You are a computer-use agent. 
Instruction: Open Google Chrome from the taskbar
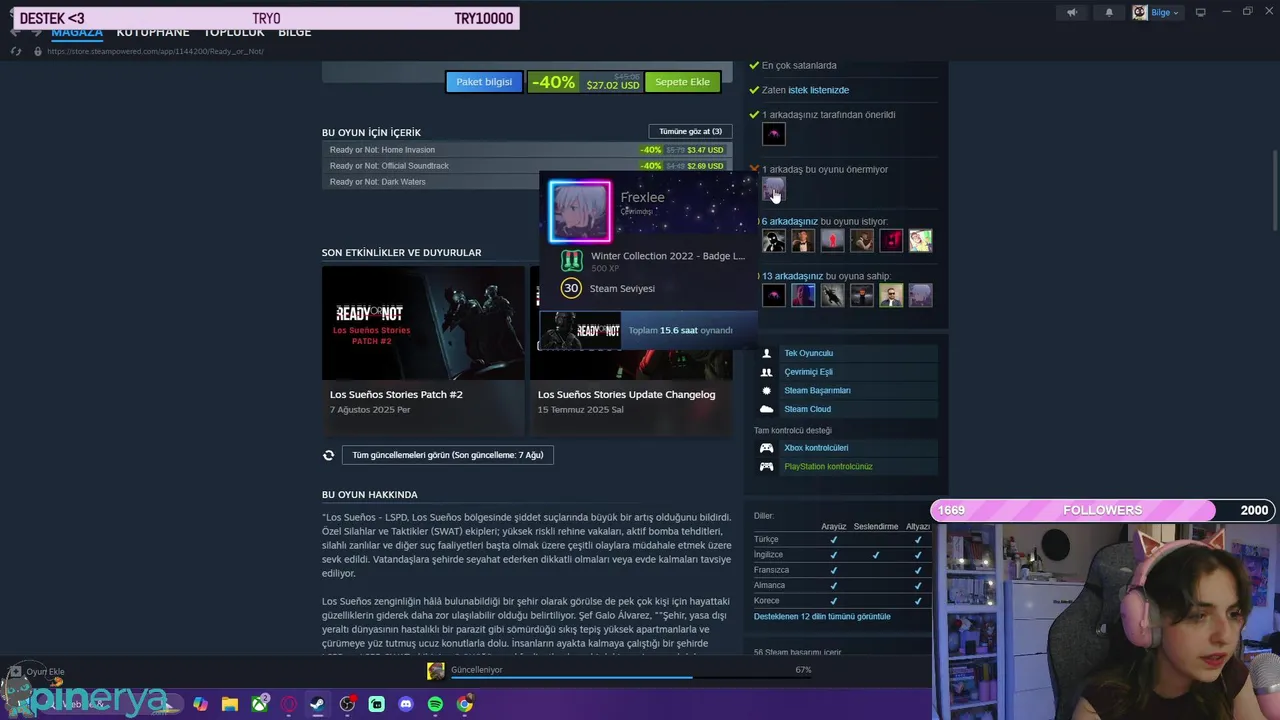tap(465, 704)
